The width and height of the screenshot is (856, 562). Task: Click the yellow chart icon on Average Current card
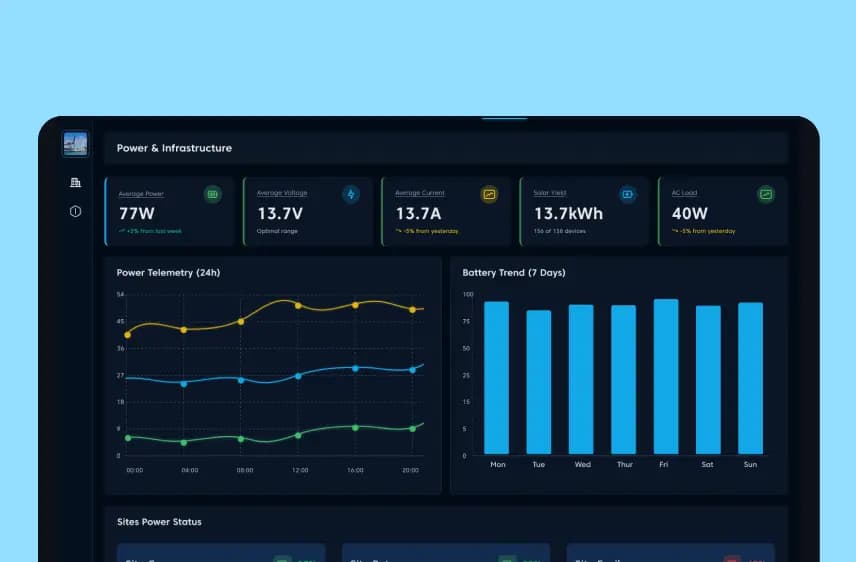tap(489, 194)
